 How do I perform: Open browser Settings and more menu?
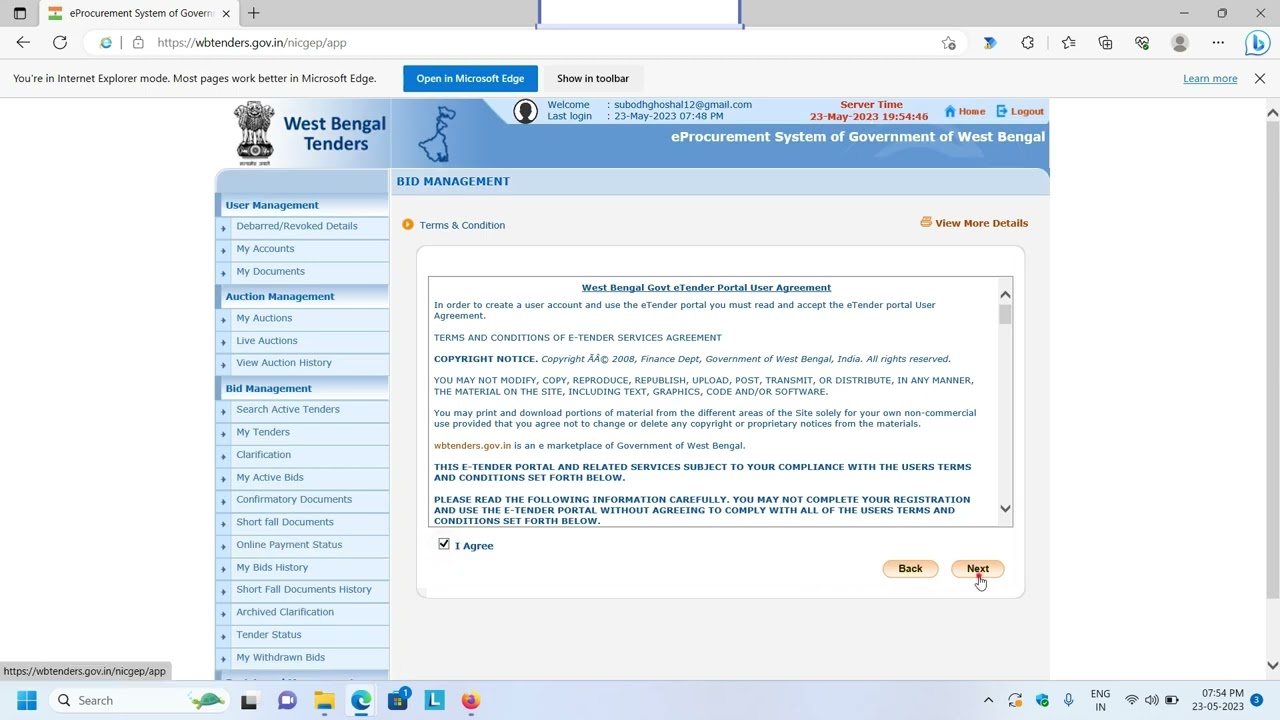point(1218,43)
